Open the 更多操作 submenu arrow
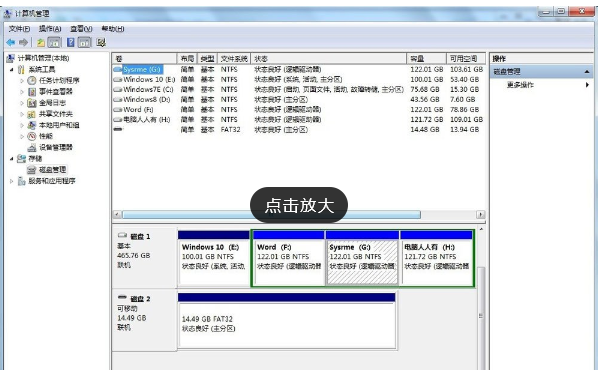 [587, 85]
